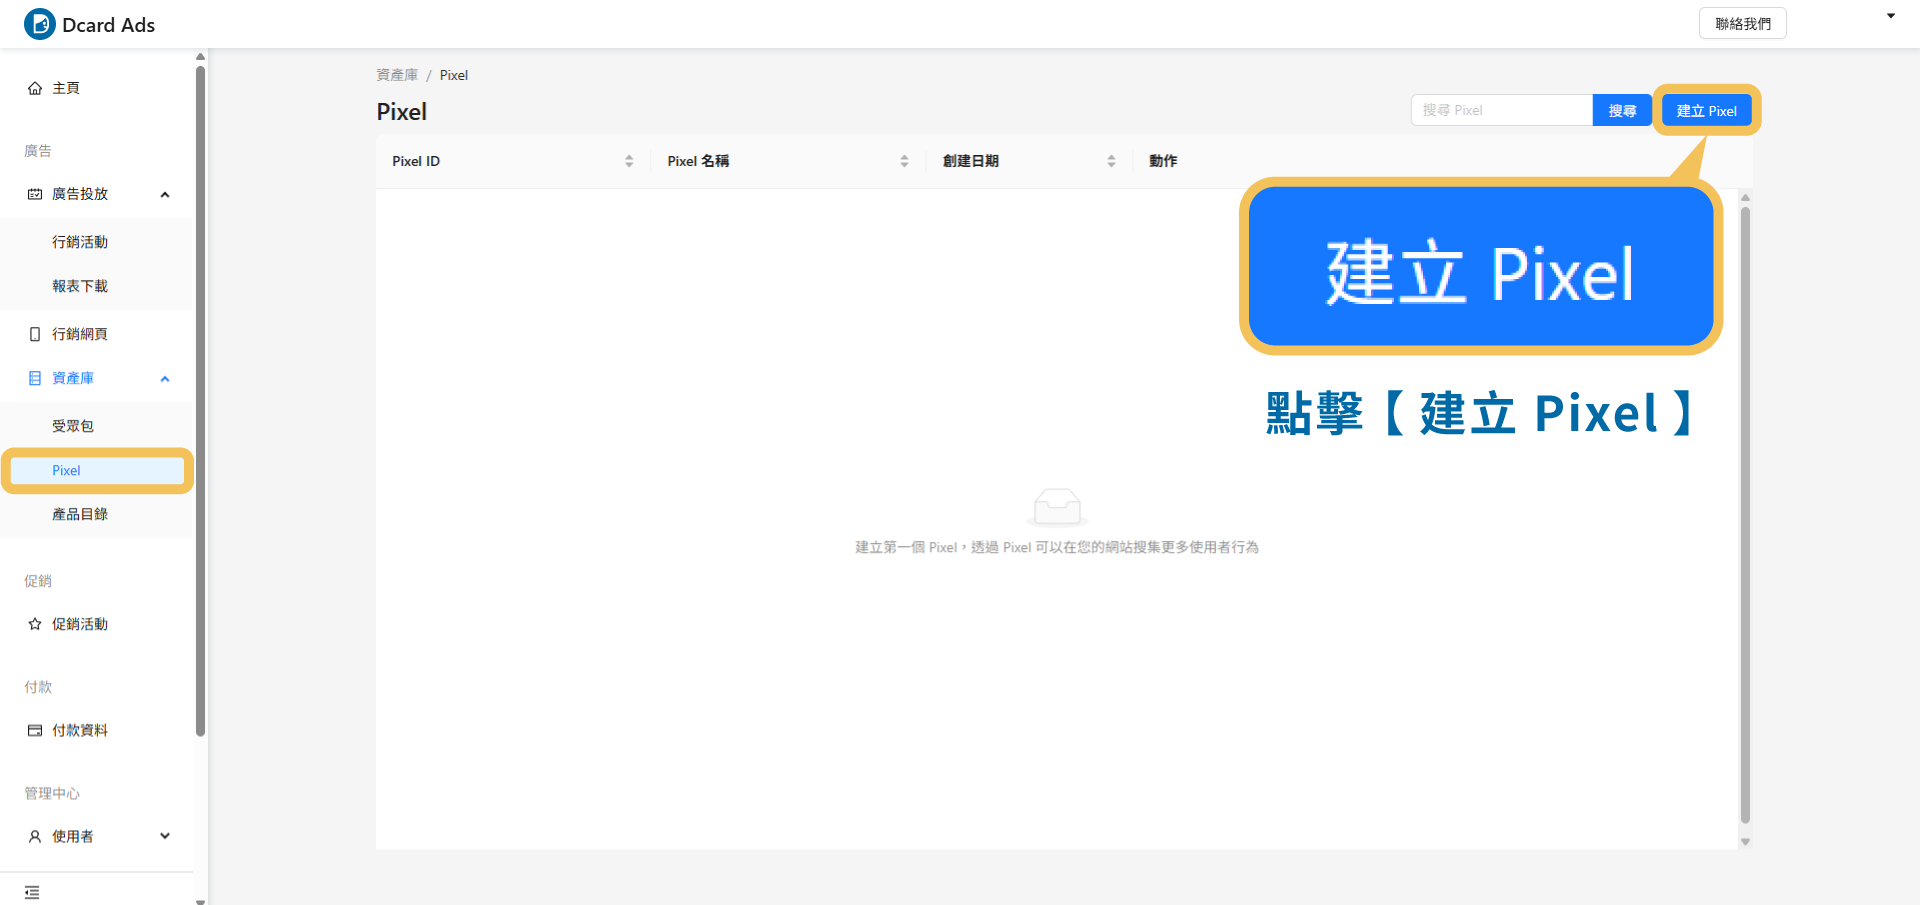
Task: Click the calendar icon beside 廣告投放
Action: [34, 193]
